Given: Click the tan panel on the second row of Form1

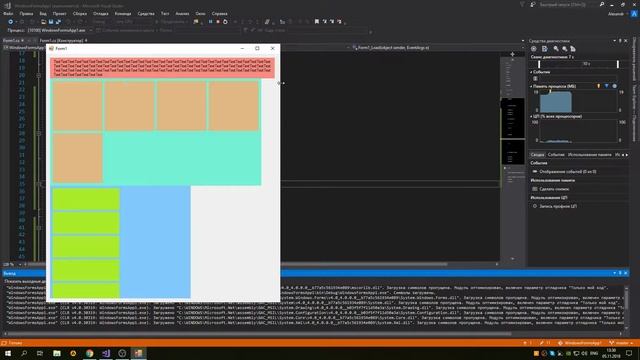Looking at the screenshot, I should coord(78,158).
